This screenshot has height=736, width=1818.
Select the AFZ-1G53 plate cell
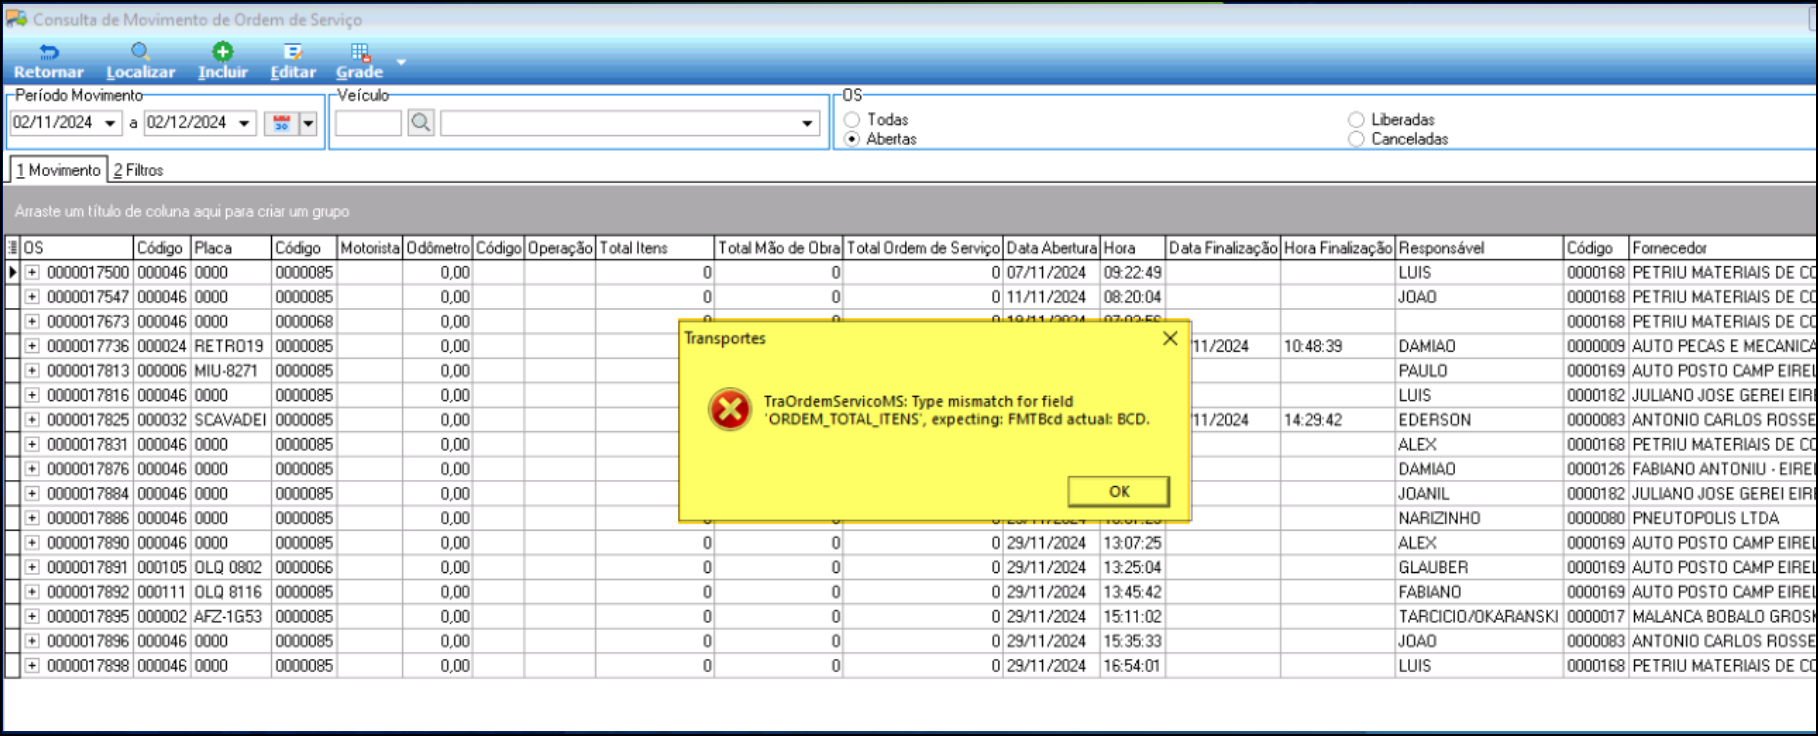point(231,616)
